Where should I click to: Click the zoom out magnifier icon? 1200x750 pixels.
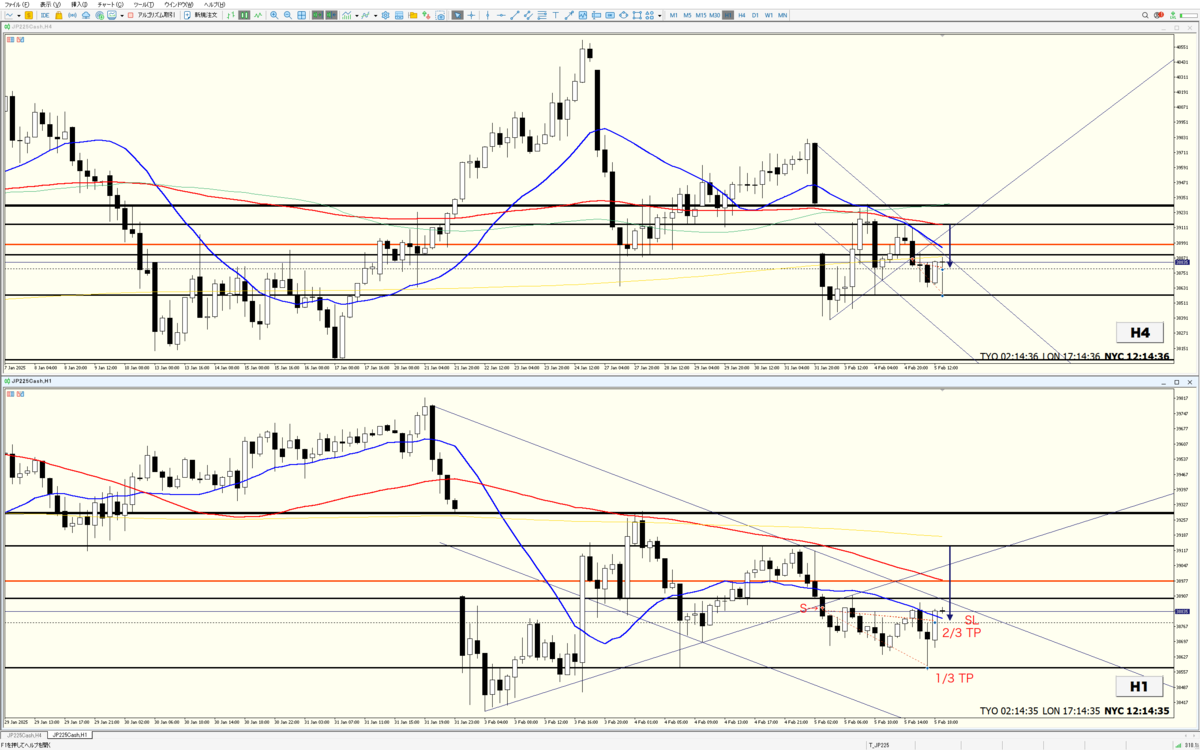[x=288, y=15]
